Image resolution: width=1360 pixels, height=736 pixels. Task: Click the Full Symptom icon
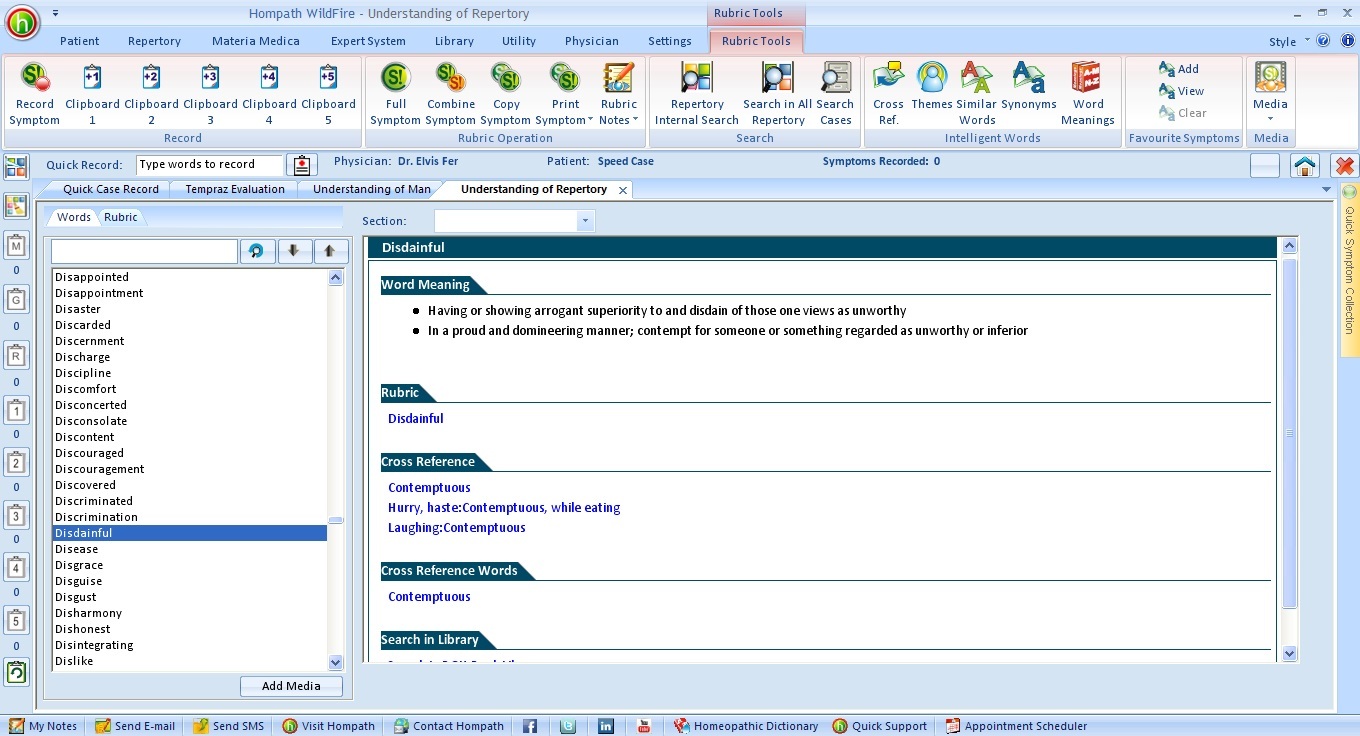coord(396,94)
